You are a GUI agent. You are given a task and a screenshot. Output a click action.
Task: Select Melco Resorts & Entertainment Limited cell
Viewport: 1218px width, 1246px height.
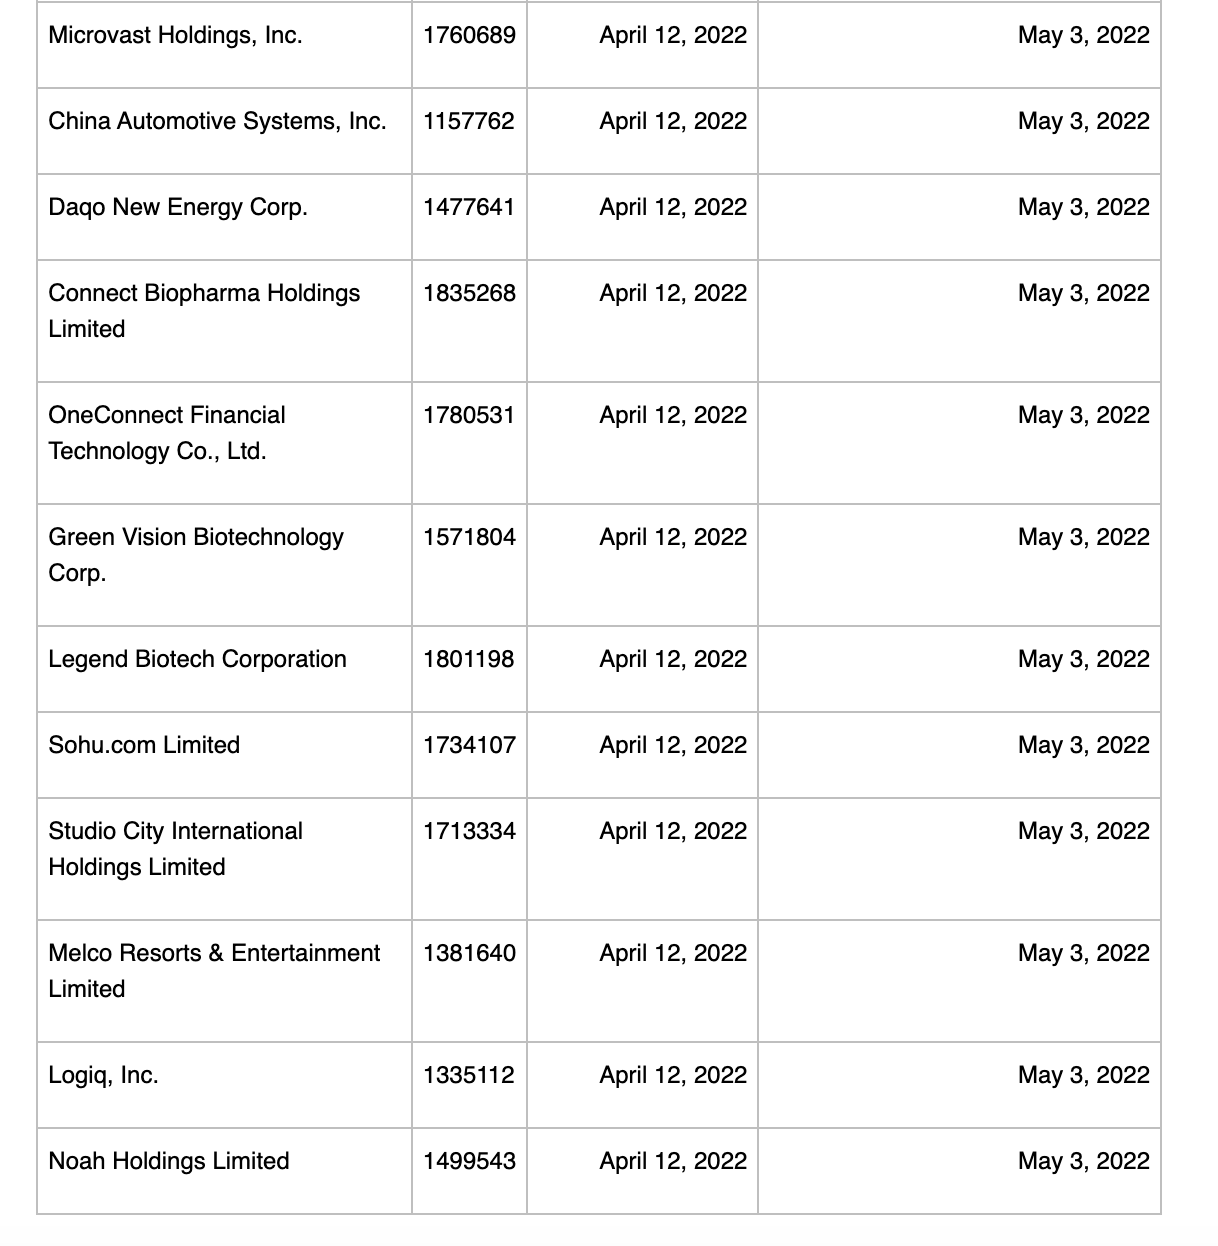click(x=214, y=971)
